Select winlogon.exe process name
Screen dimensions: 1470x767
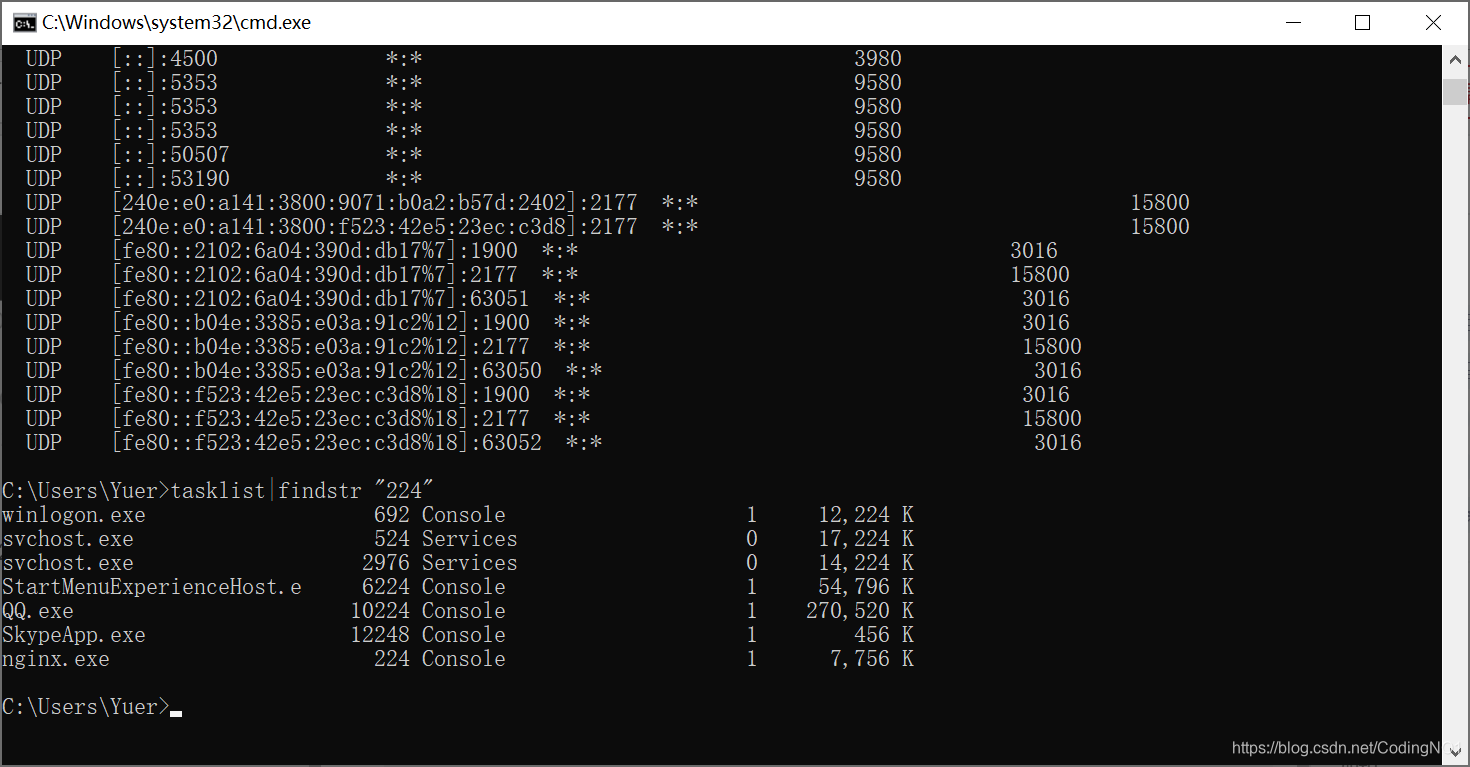tap(74, 515)
